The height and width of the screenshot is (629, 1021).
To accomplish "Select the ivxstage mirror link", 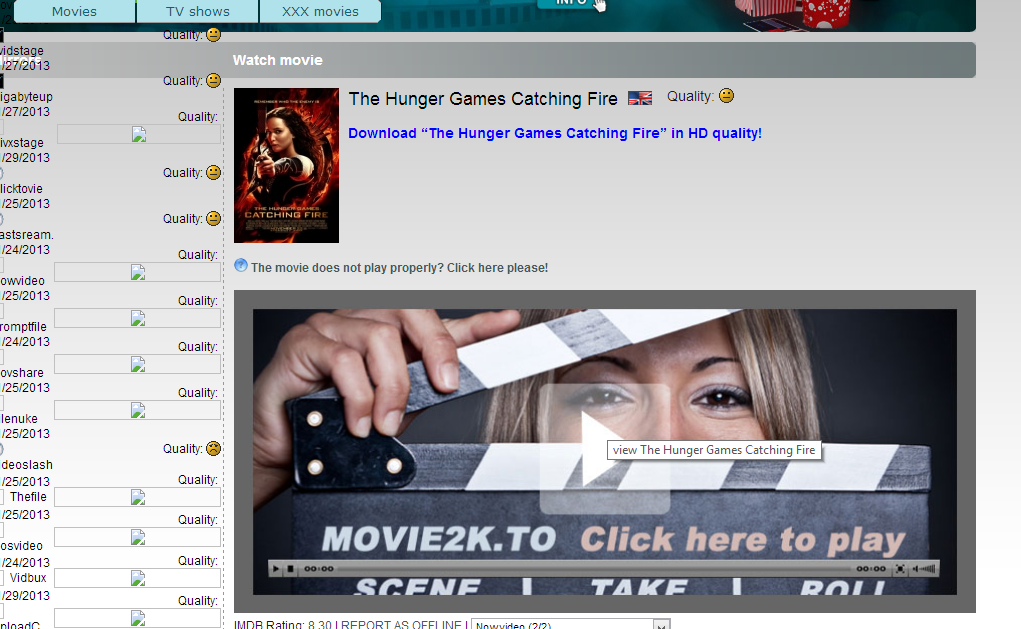I will (22, 143).
